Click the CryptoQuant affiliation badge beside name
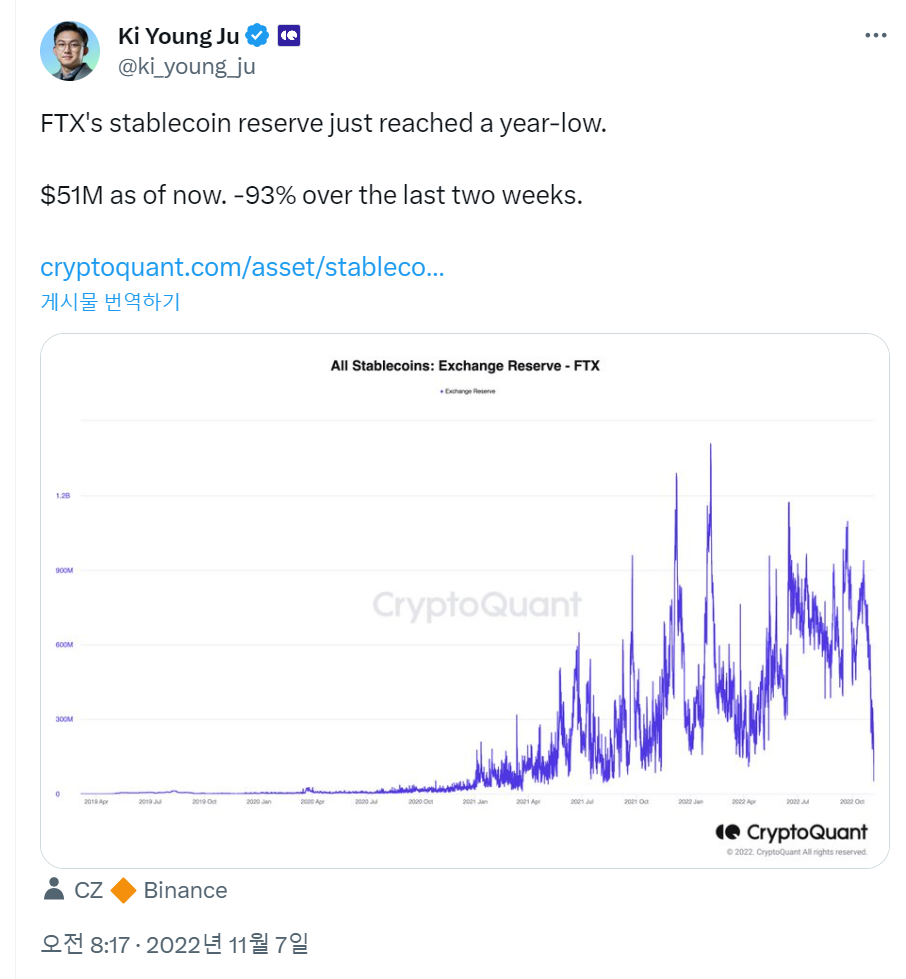906x979 pixels. click(290, 37)
